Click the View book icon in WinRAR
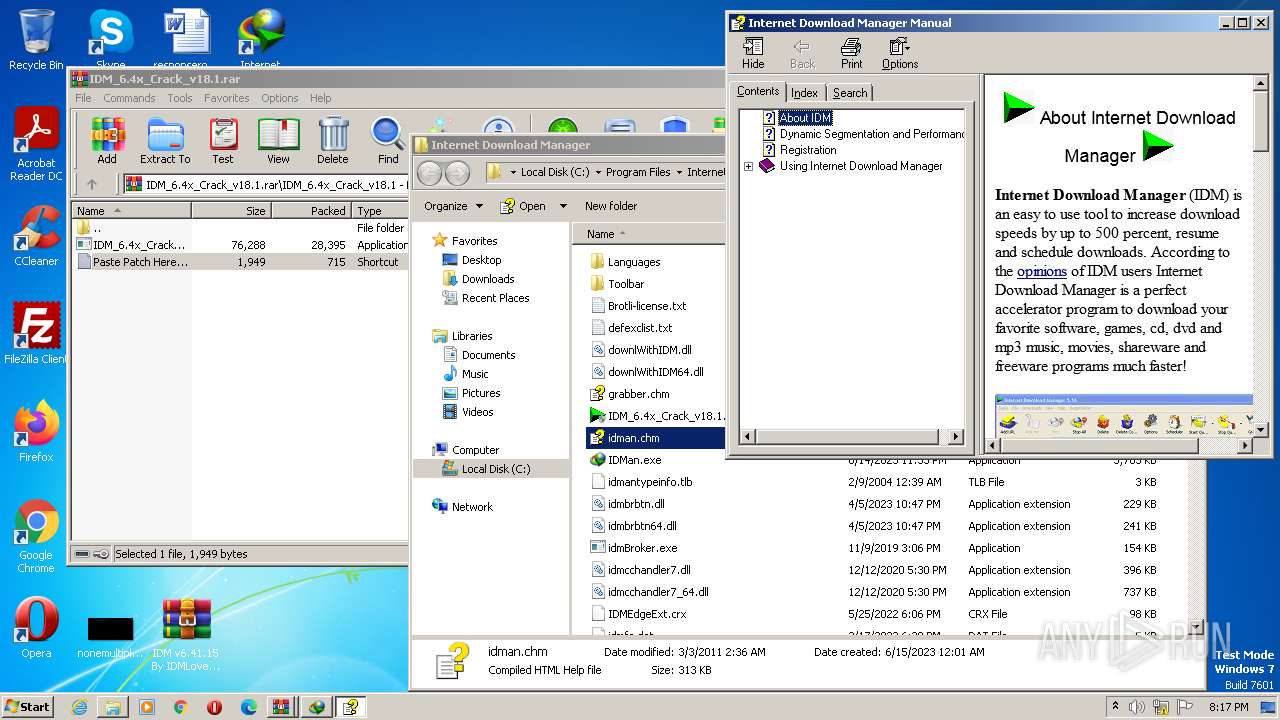 [x=278, y=140]
